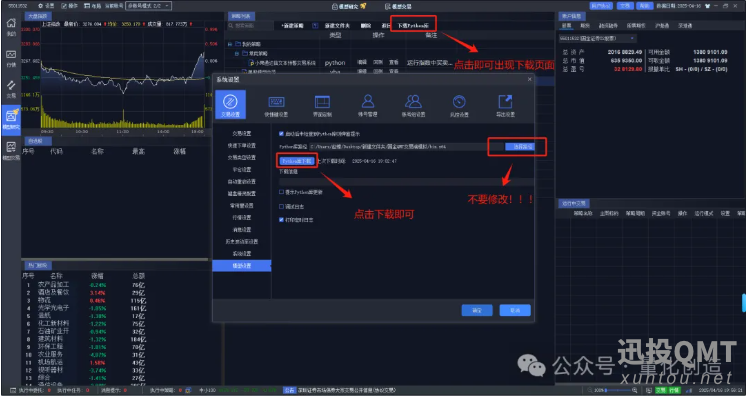Open the account group settings icon
The width and height of the screenshot is (747, 397).
[x=413, y=106]
